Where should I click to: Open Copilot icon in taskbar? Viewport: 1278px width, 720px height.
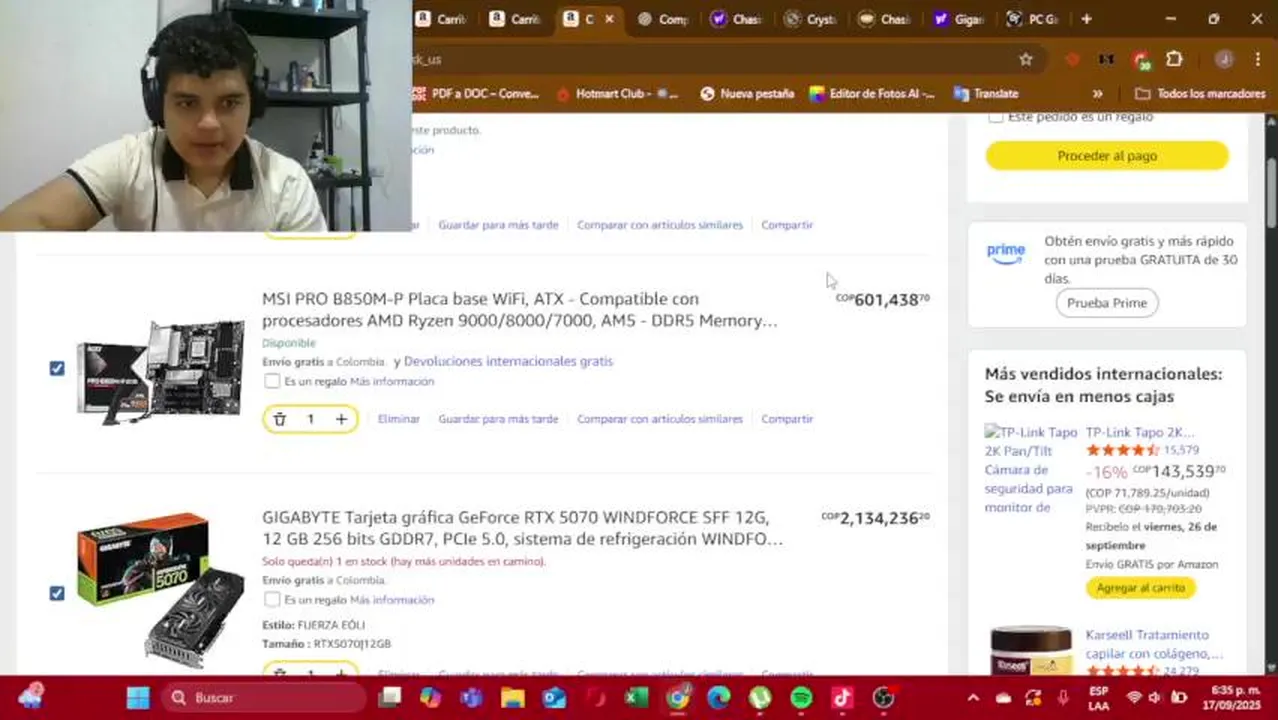click(x=431, y=697)
